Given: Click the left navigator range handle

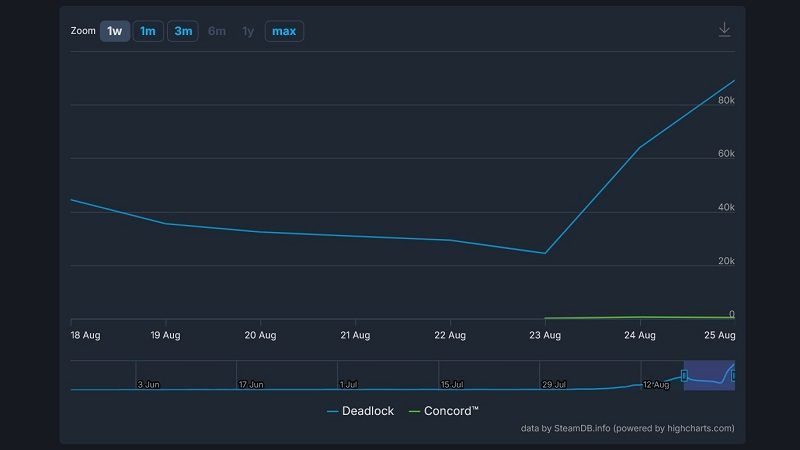Looking at the screenshot, I should (684, 375).
